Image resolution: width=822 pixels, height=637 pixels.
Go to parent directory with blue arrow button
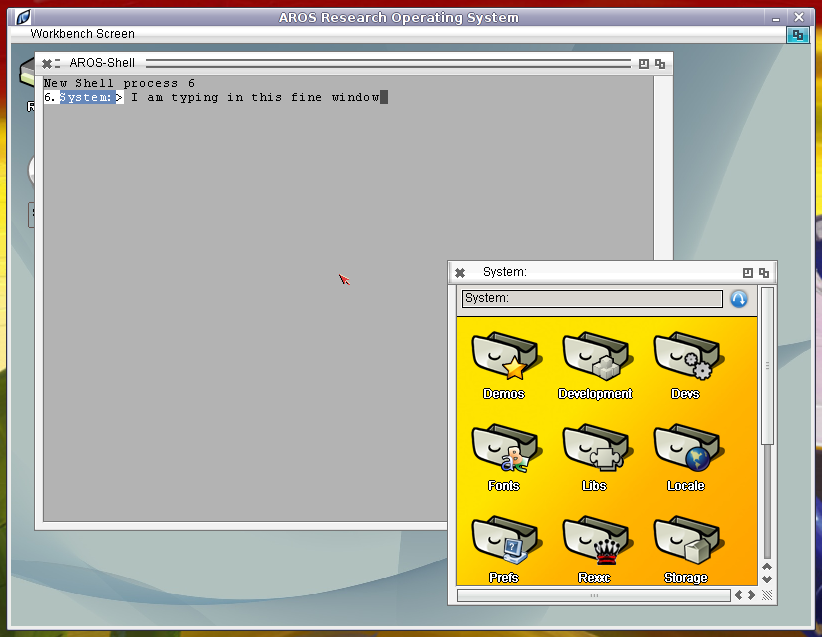point(739,299)
